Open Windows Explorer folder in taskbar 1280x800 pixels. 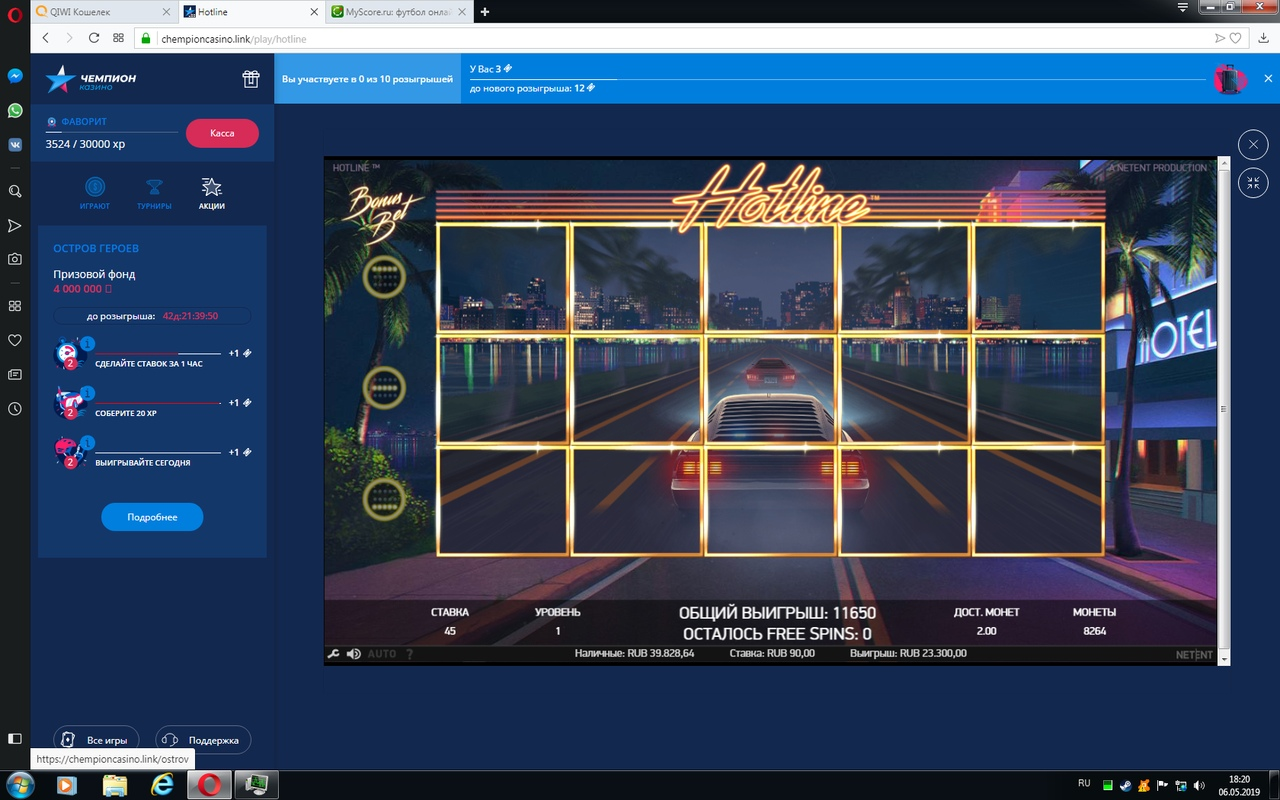(x=115, y=785)
